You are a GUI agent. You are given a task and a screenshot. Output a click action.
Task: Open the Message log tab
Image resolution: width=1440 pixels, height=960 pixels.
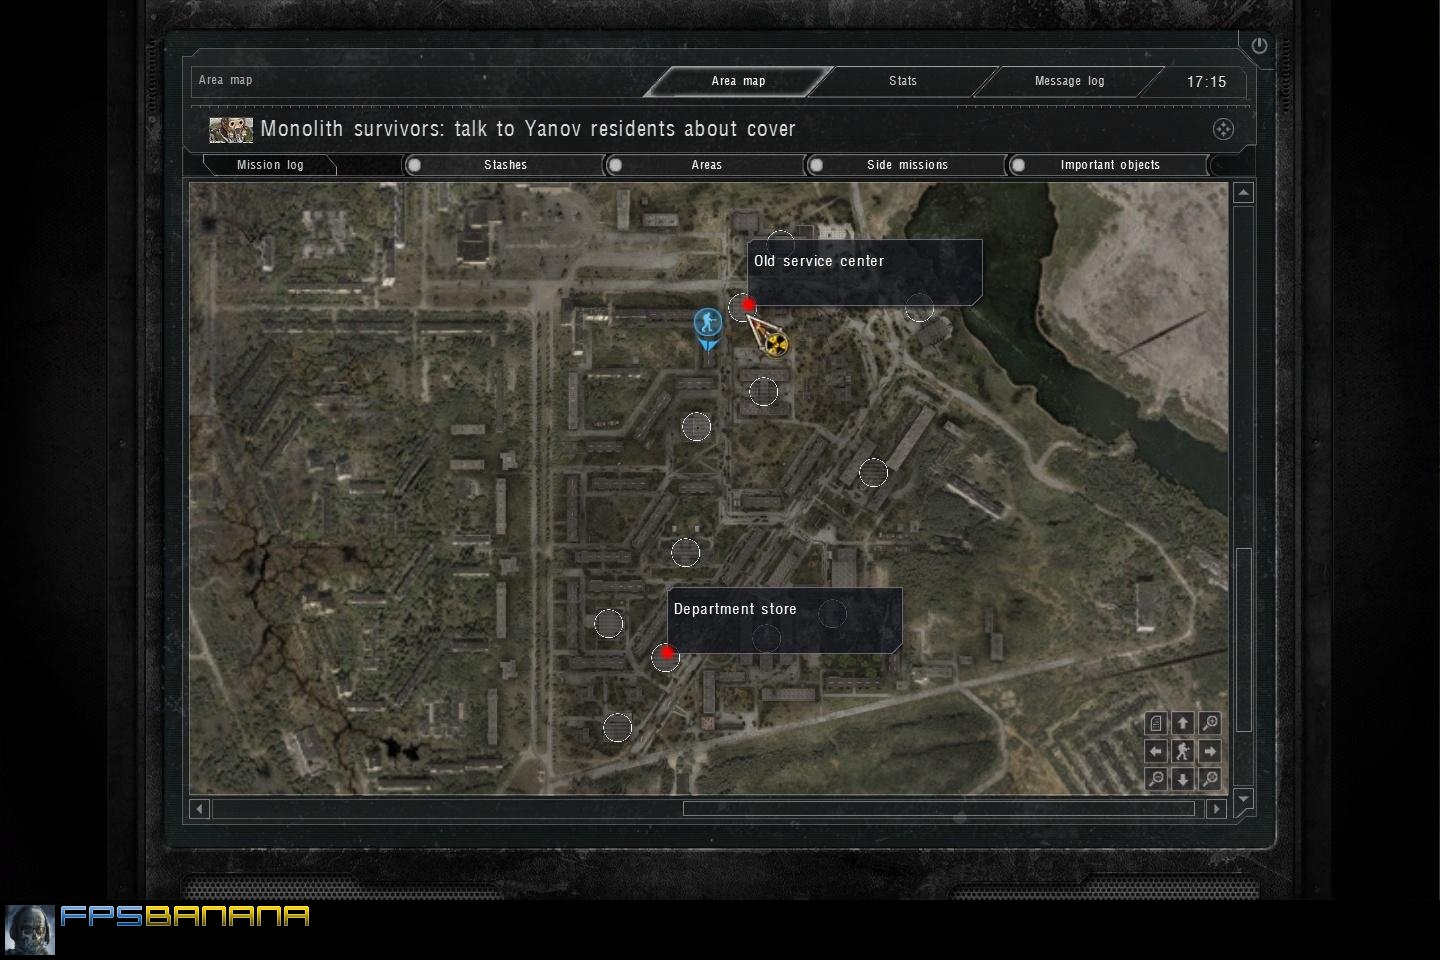1069,81
